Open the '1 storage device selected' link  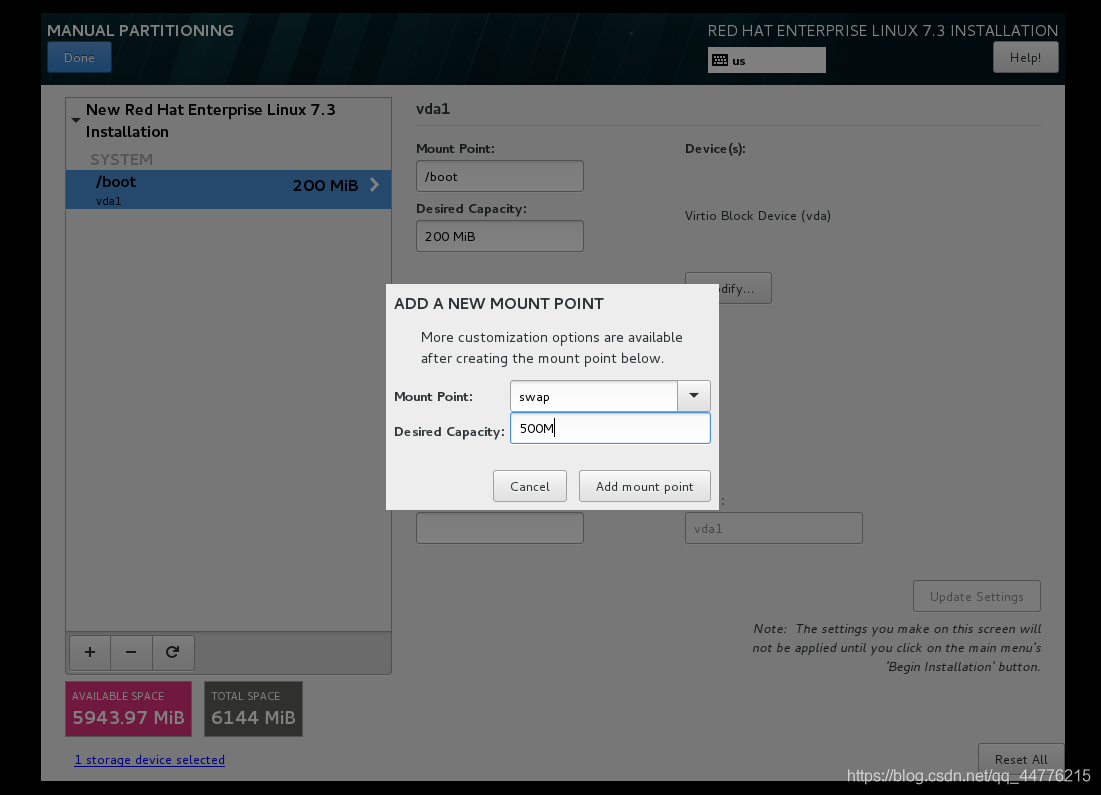pos(150,760)
